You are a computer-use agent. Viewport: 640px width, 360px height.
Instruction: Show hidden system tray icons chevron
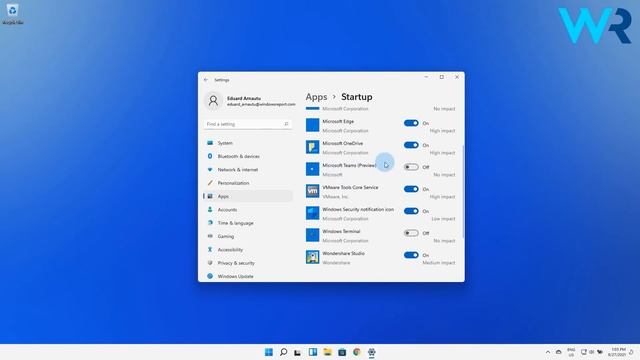click(548, 352)
